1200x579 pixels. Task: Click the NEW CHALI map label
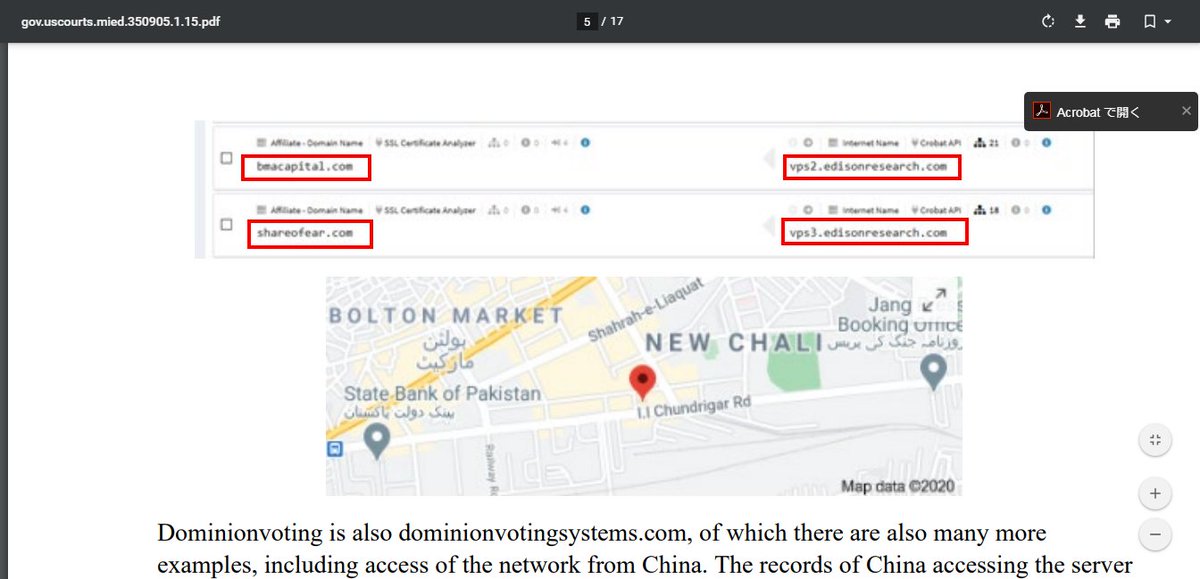pyautogui.click(x=732, y=343)
